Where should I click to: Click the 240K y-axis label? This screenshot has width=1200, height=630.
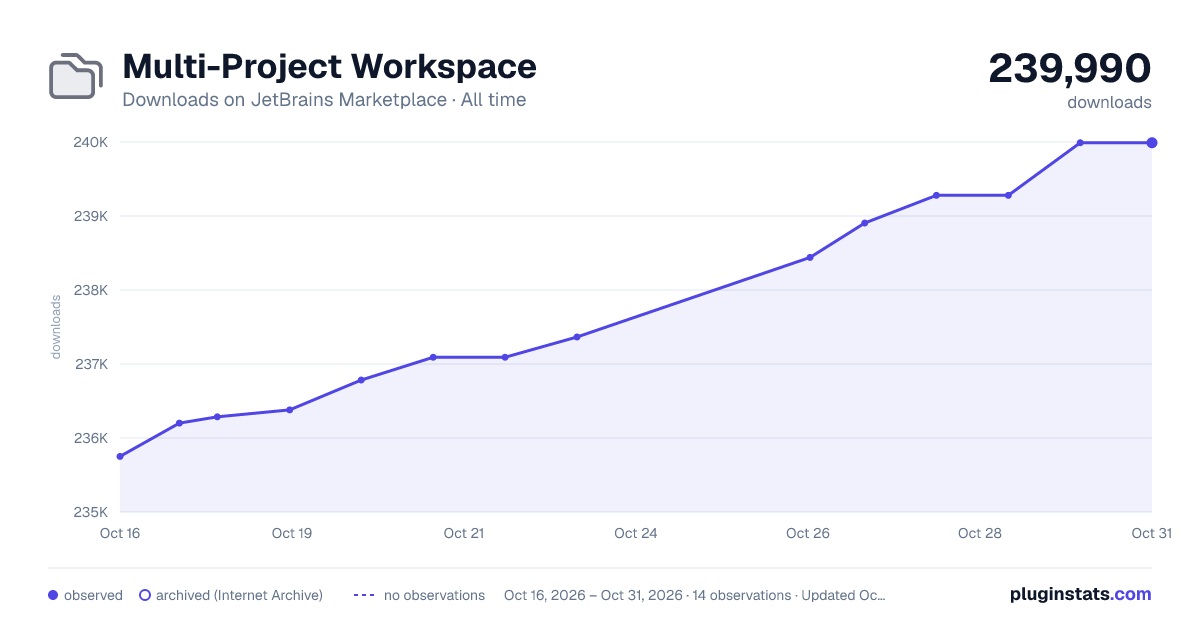[91, 142]
